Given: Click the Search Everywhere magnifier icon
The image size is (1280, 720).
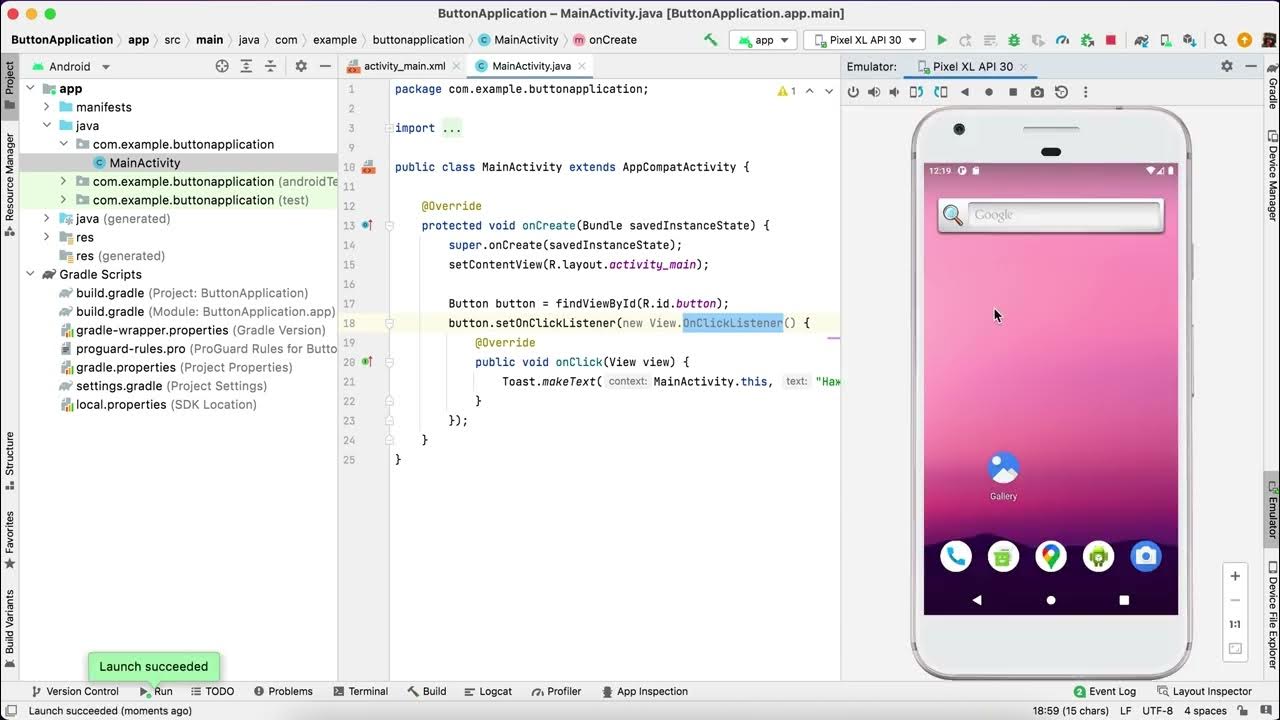Looking at the screenshot, I should tap(1220, 40).
